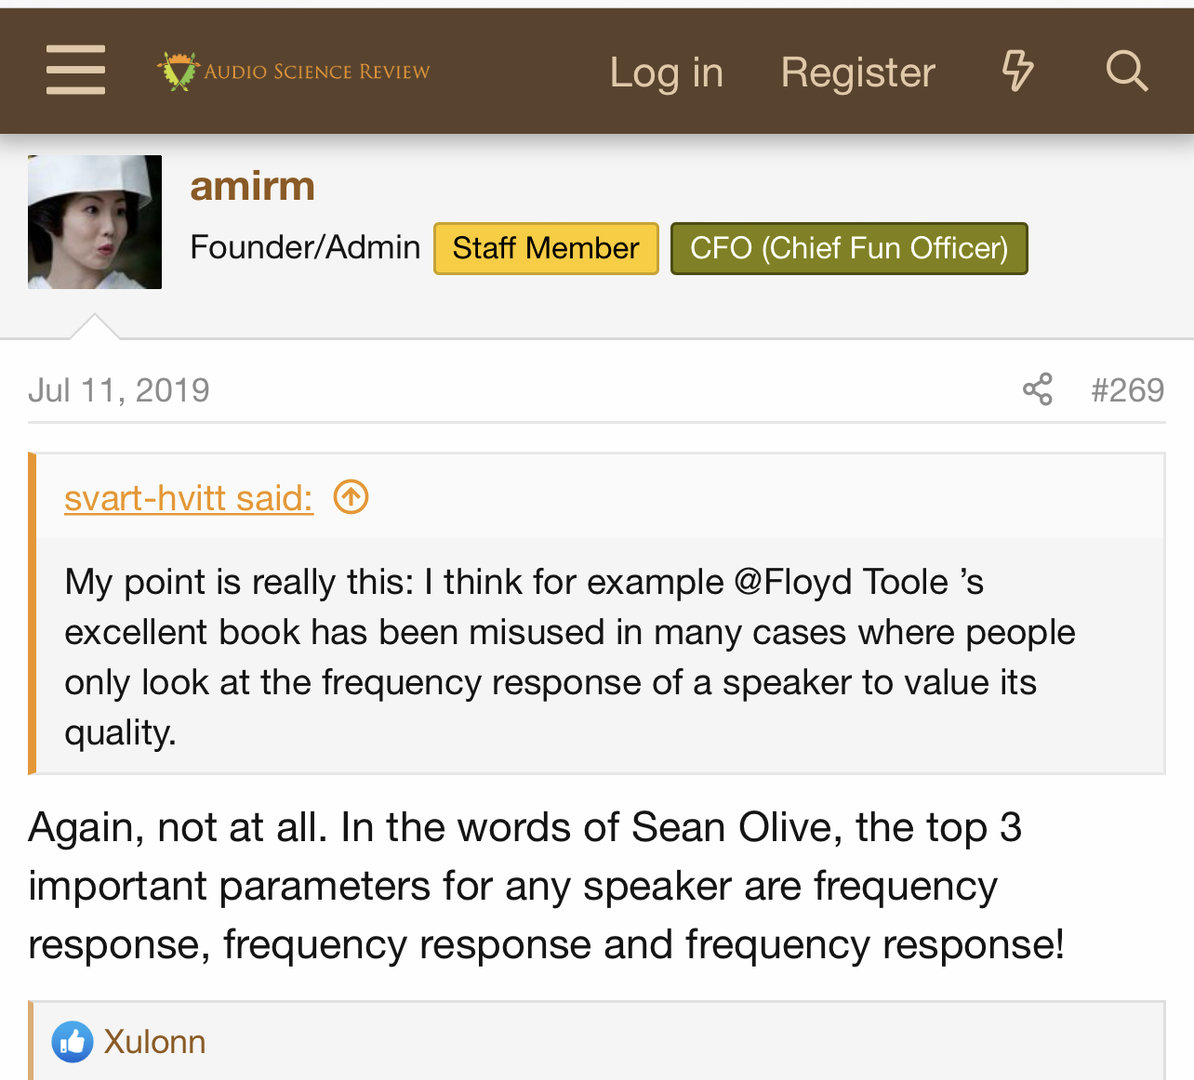1194x1080 pixels.
Task: Open the What's New lightning bolt icon
Action: pos(1017,71)
